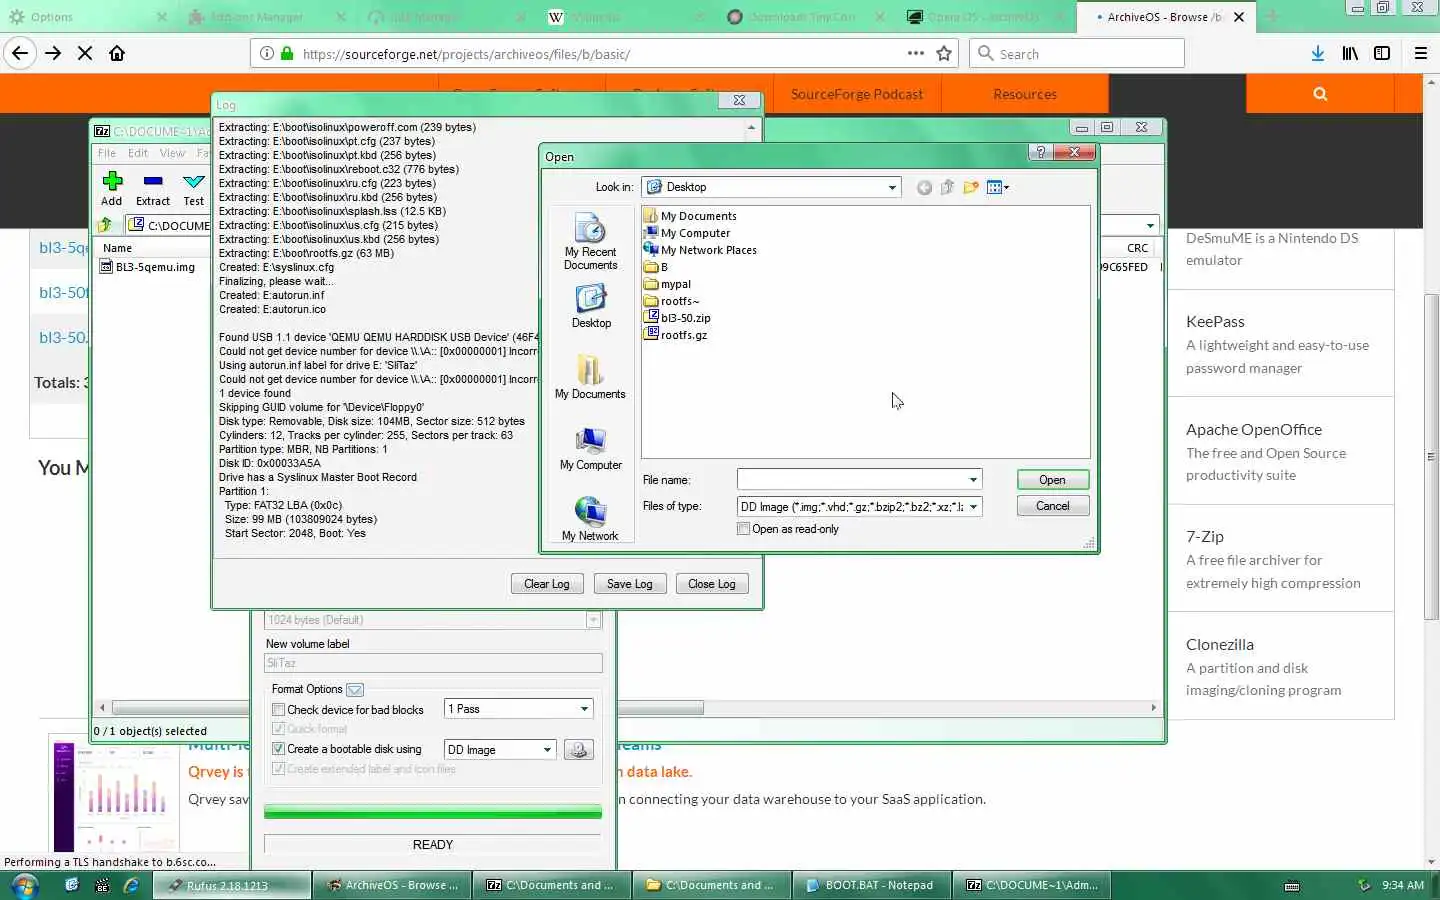This screenshot has width=1440, height=900.
Task: Go to the Firefox home page
Action: tap(117, 53)
